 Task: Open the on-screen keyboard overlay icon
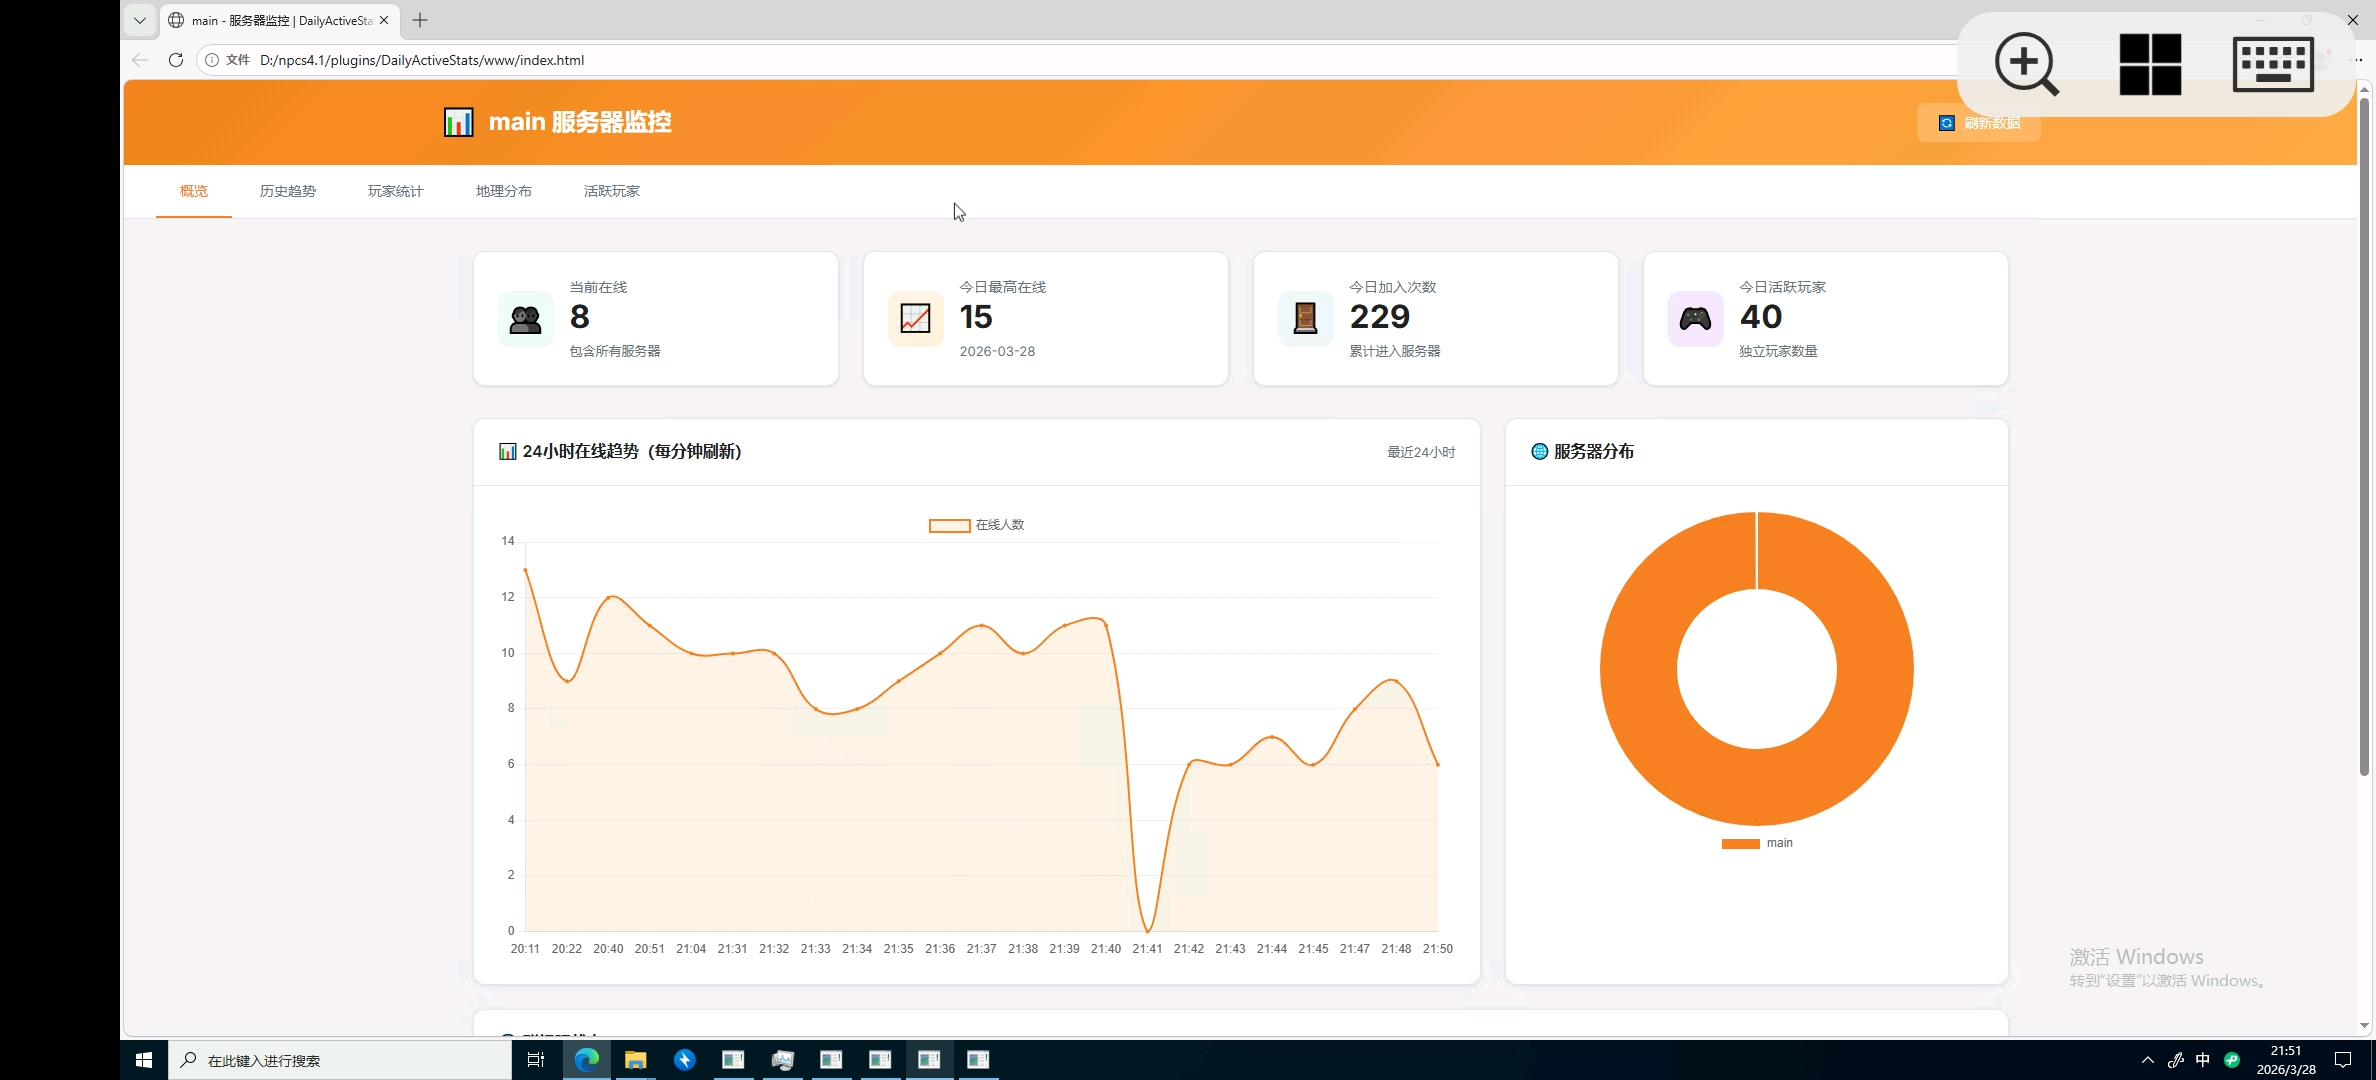tap(2273, 64)
